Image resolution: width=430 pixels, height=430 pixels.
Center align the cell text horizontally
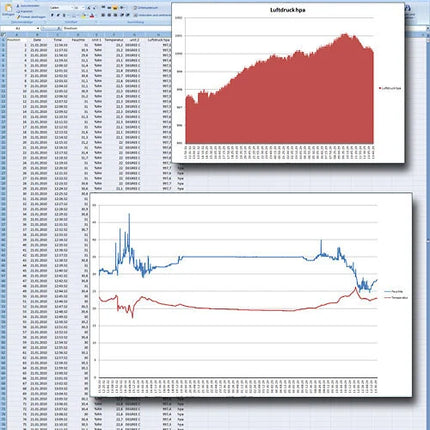pyautogui.click(x=109, y=15)
